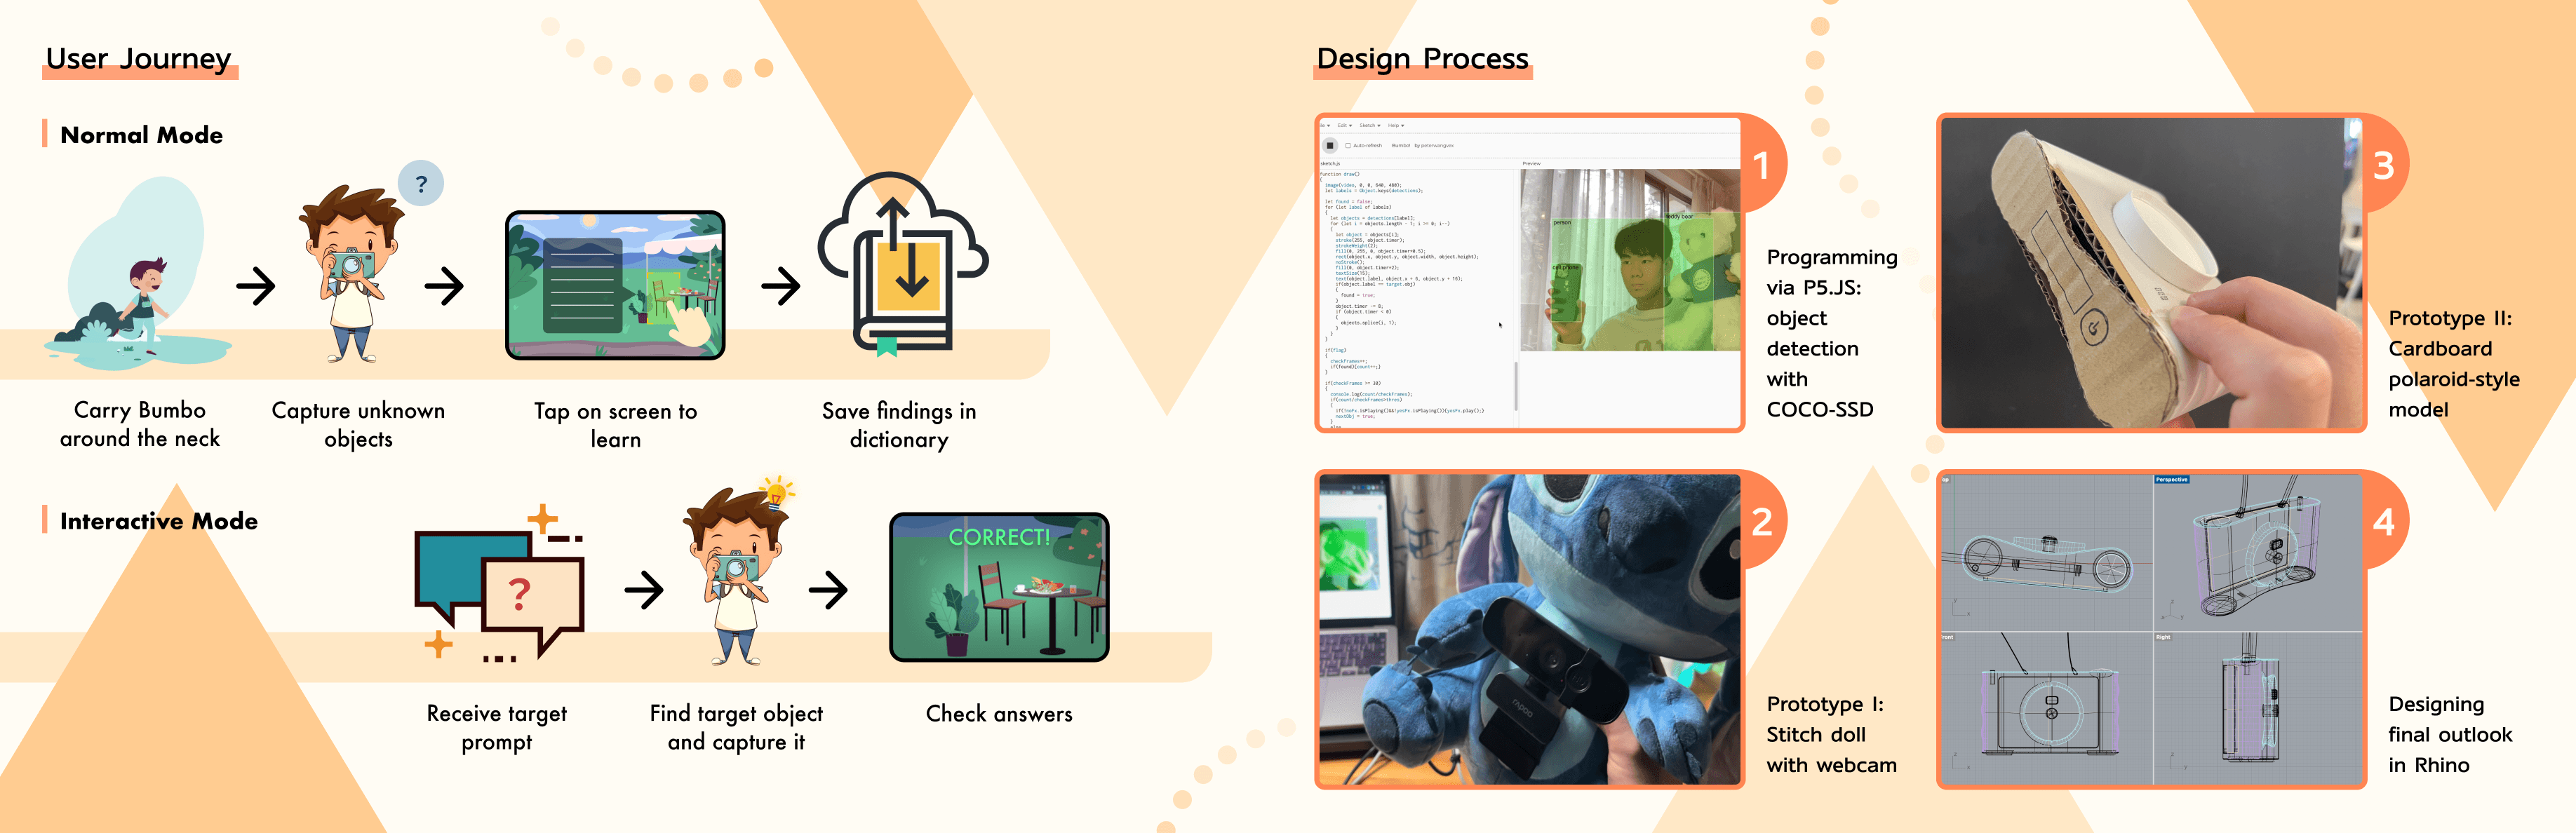Image resolution: width=2576 pixels, height=833 pixels.
Task: Click the orange number 4 step badge
Action: pos(2383,522)
